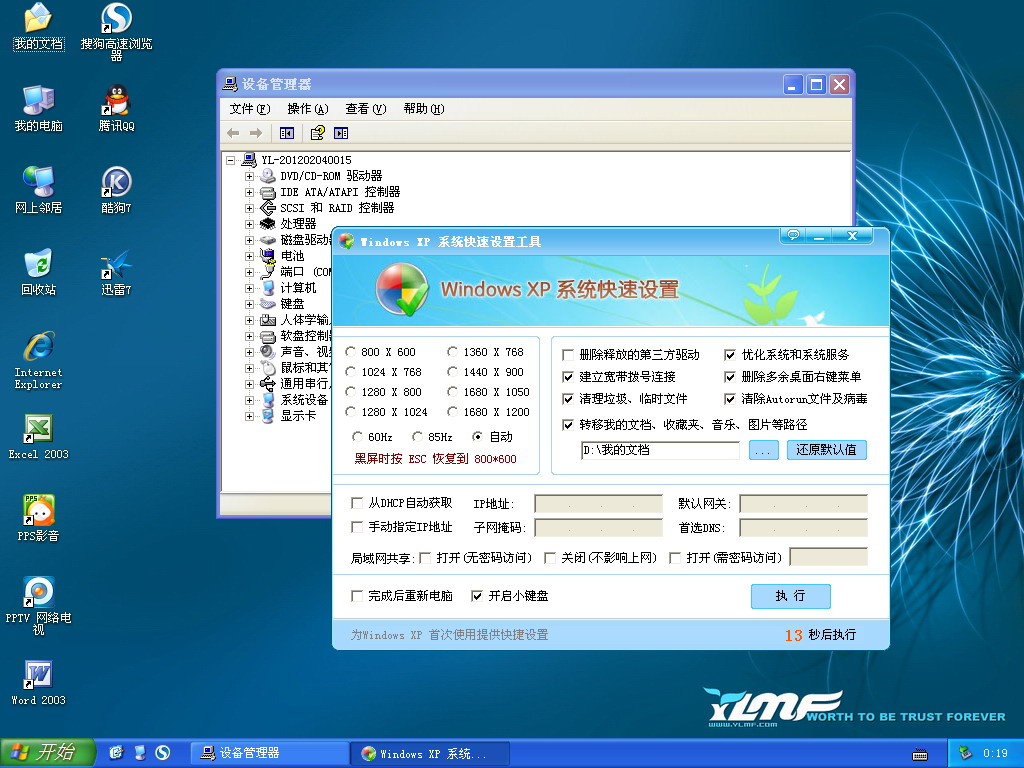Expand DVD/CD-ROM drives node

point(249,176)
